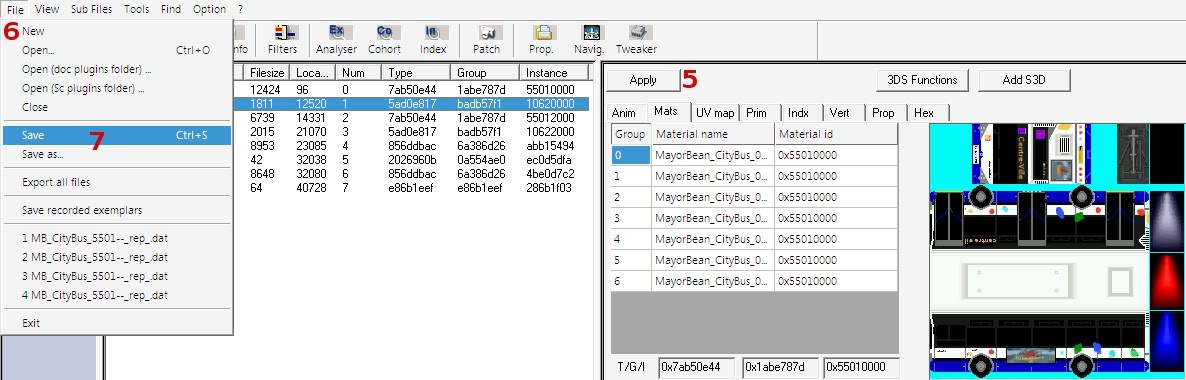Select Open (Sc plugins folder) ...

pyautogui.click(x=117, y=89)
